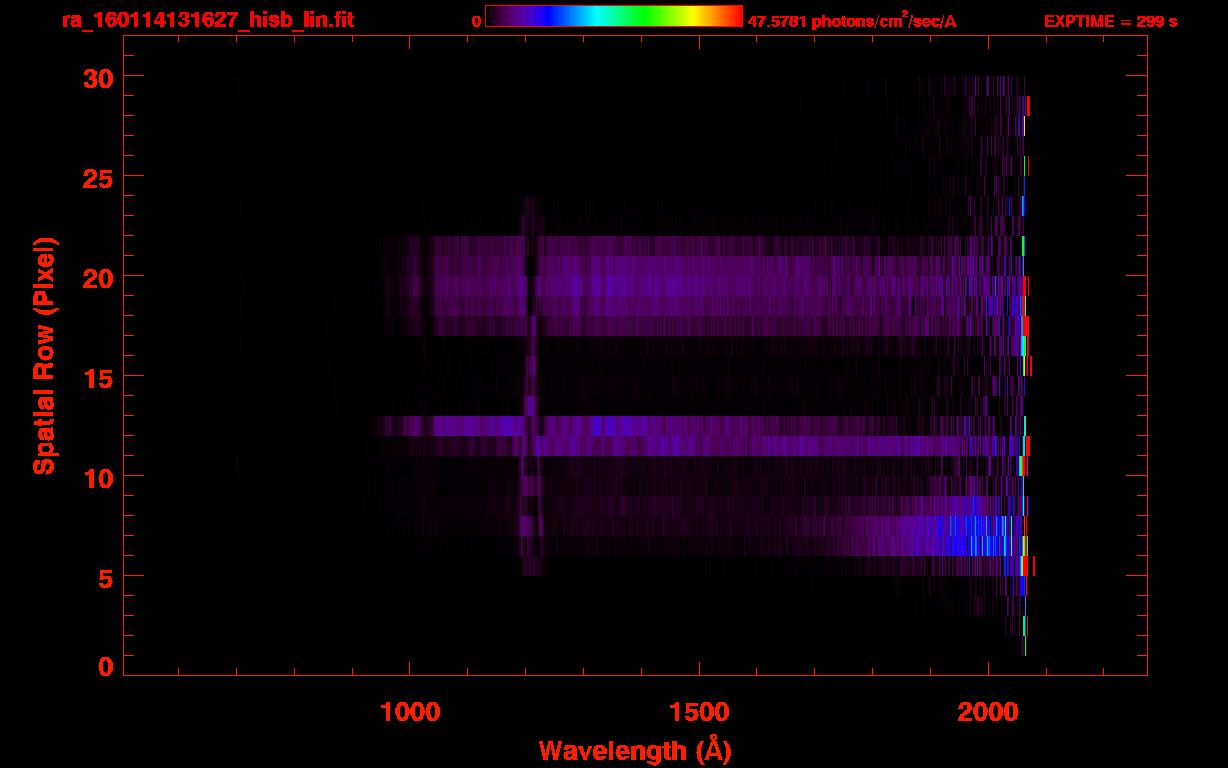Click the rainbow color scale bar

614,16
